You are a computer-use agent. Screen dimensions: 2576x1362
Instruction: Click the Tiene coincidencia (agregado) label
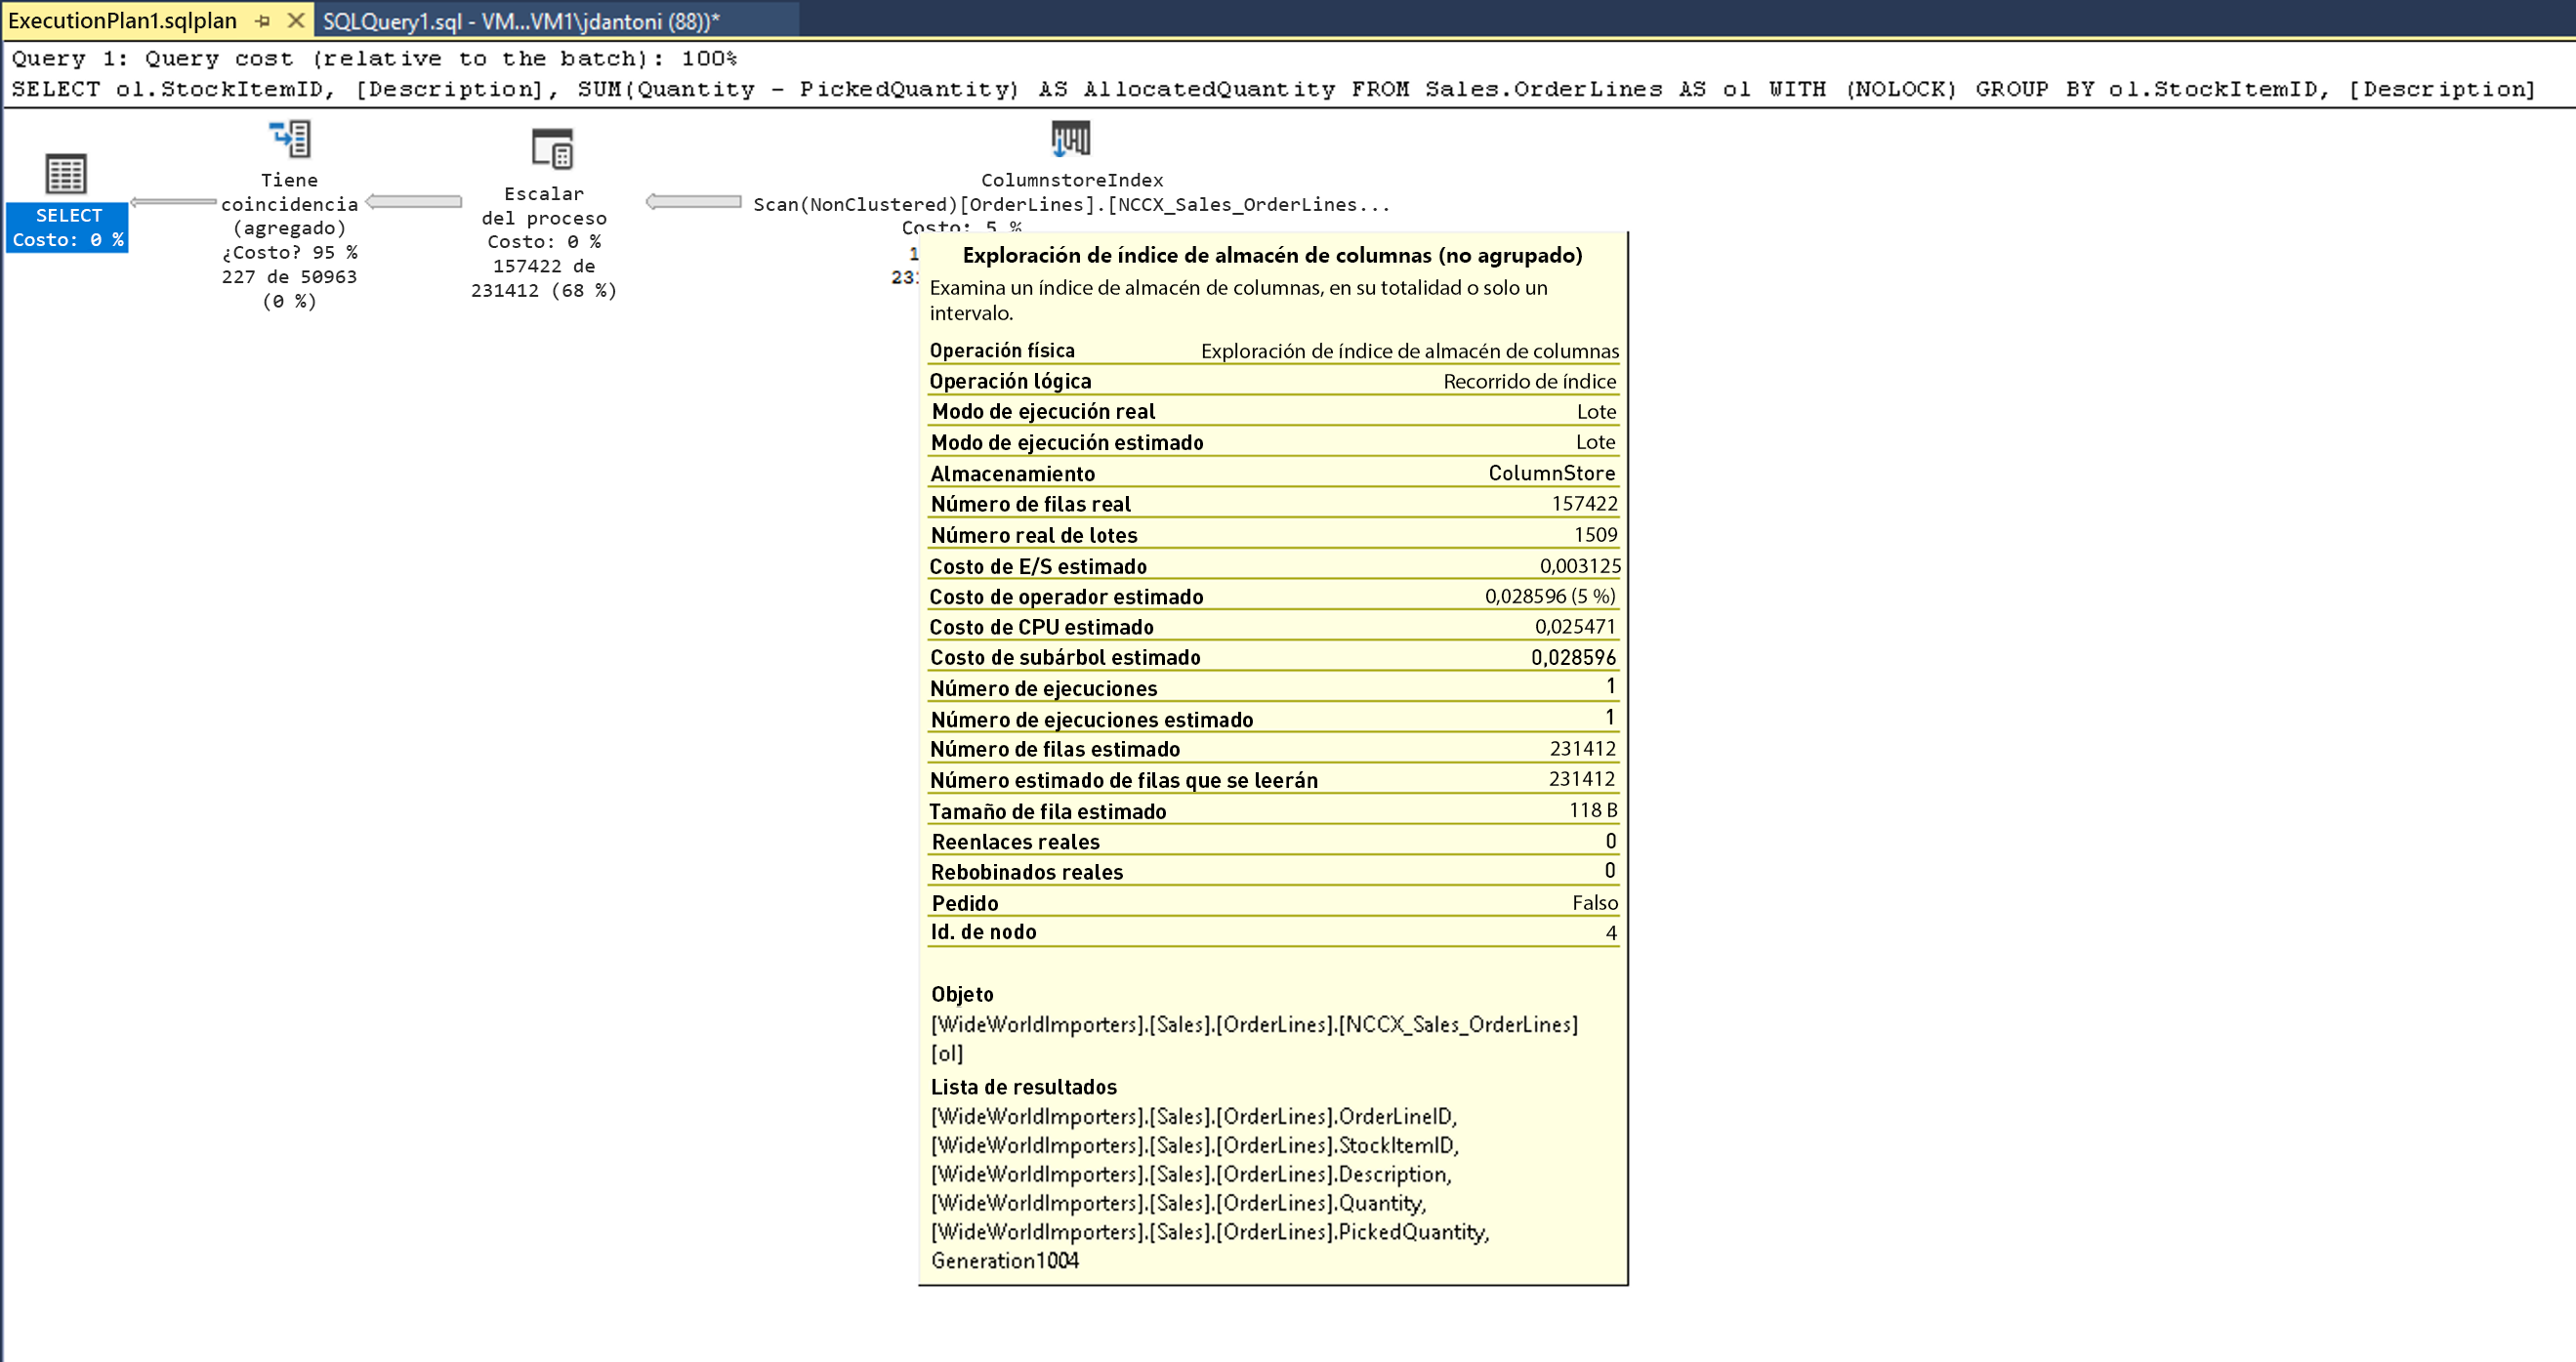click(x=289, y=204)
